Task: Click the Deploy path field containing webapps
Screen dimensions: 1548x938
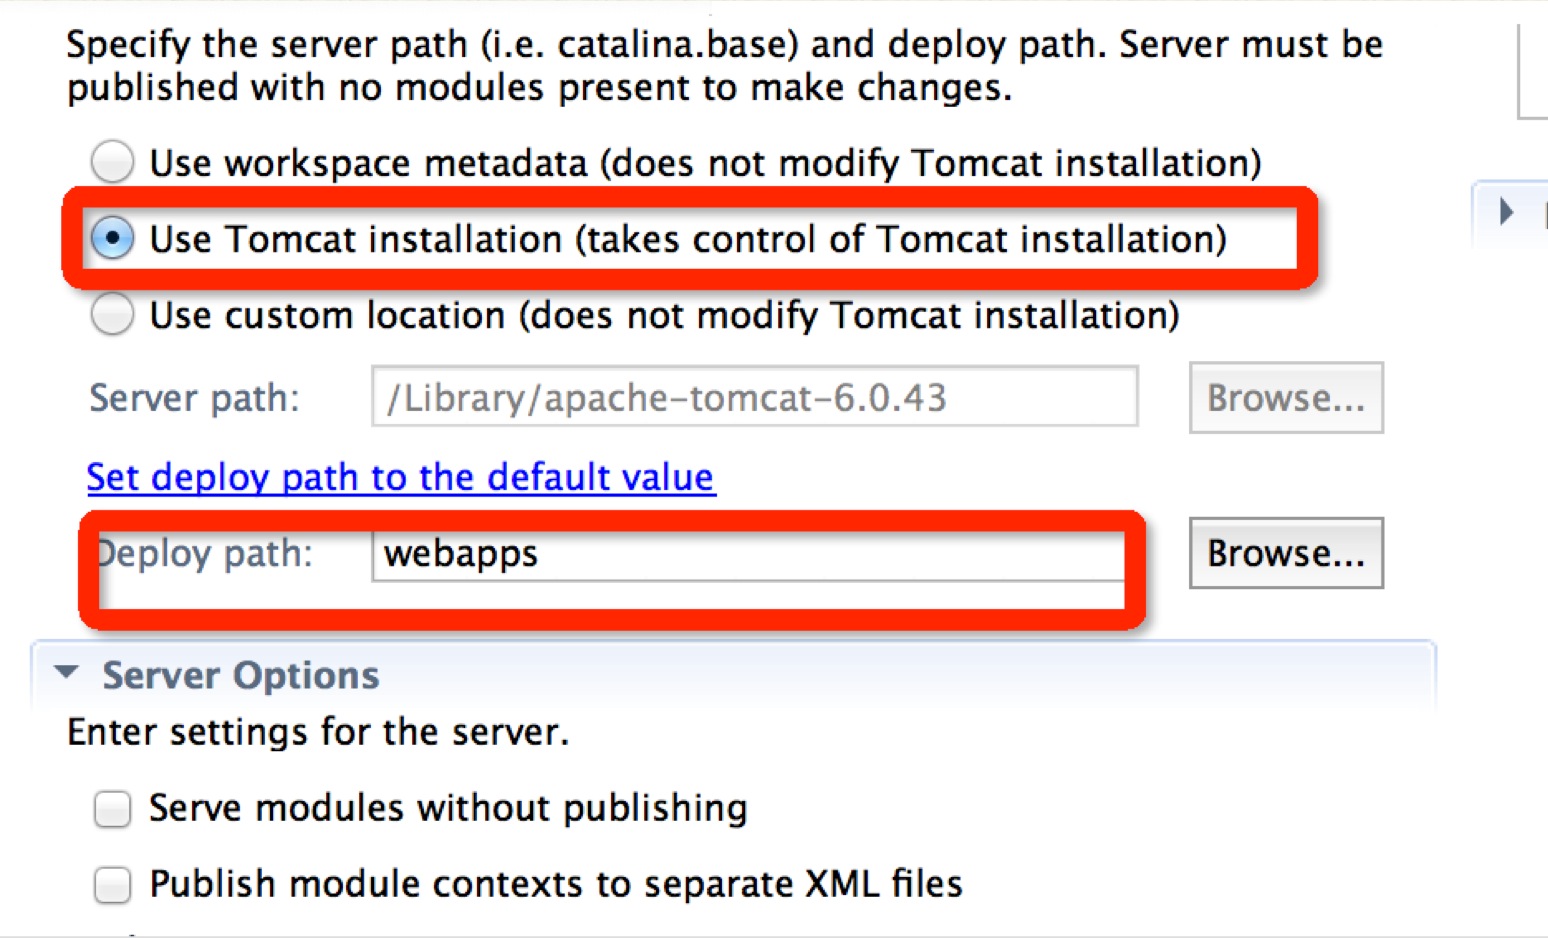Action: pos(748,553)
